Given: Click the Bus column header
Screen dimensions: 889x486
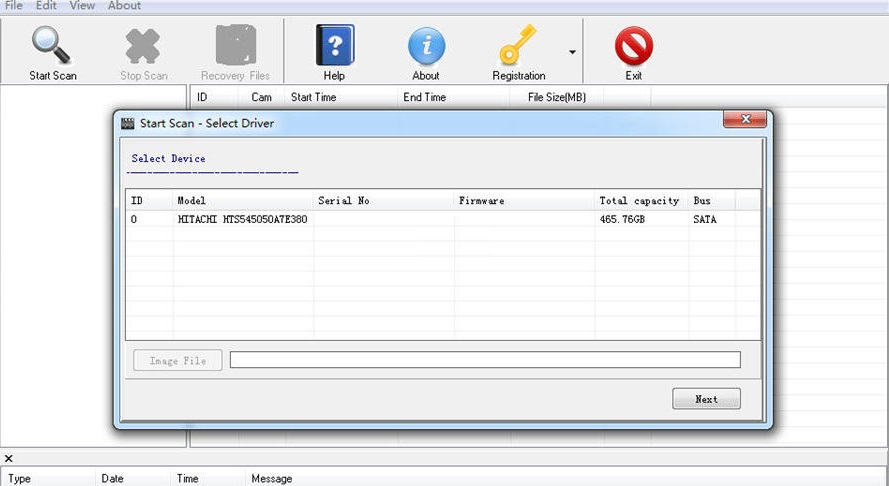Looking at the screenshot, I should (712, 200).
